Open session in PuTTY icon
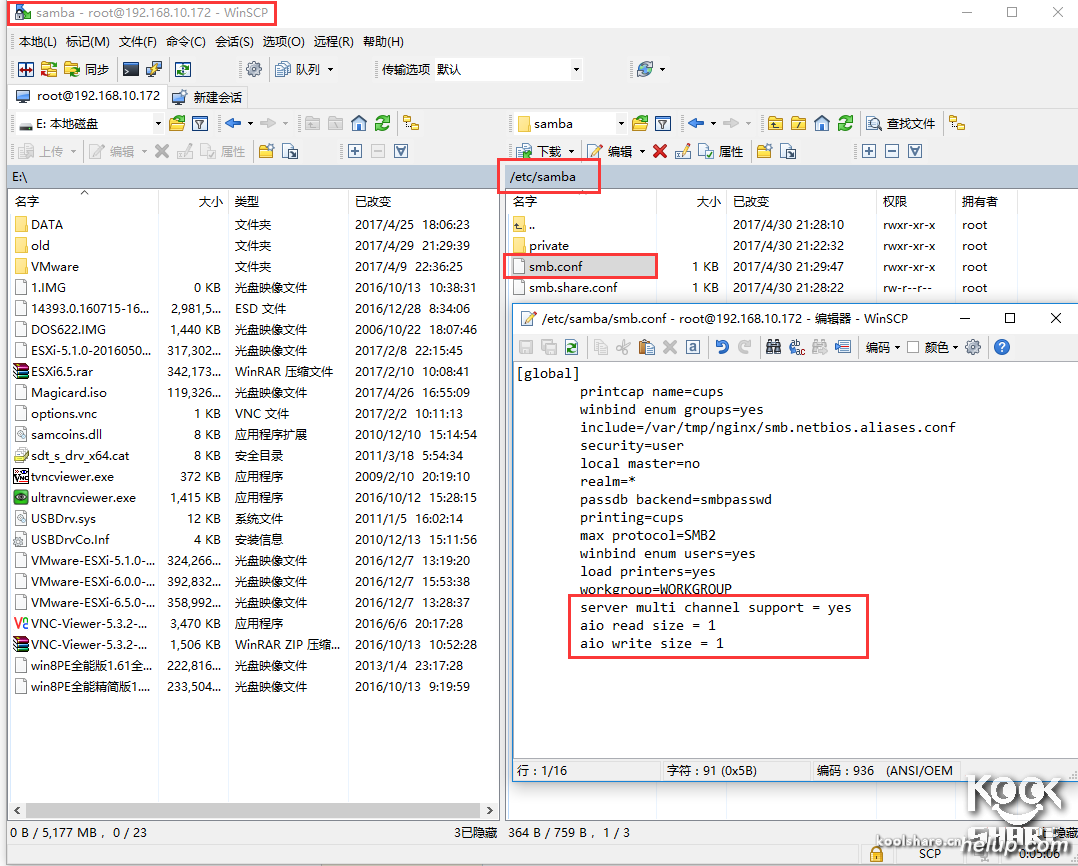The width and height of the screenshot is (1078, 866). 154,69
